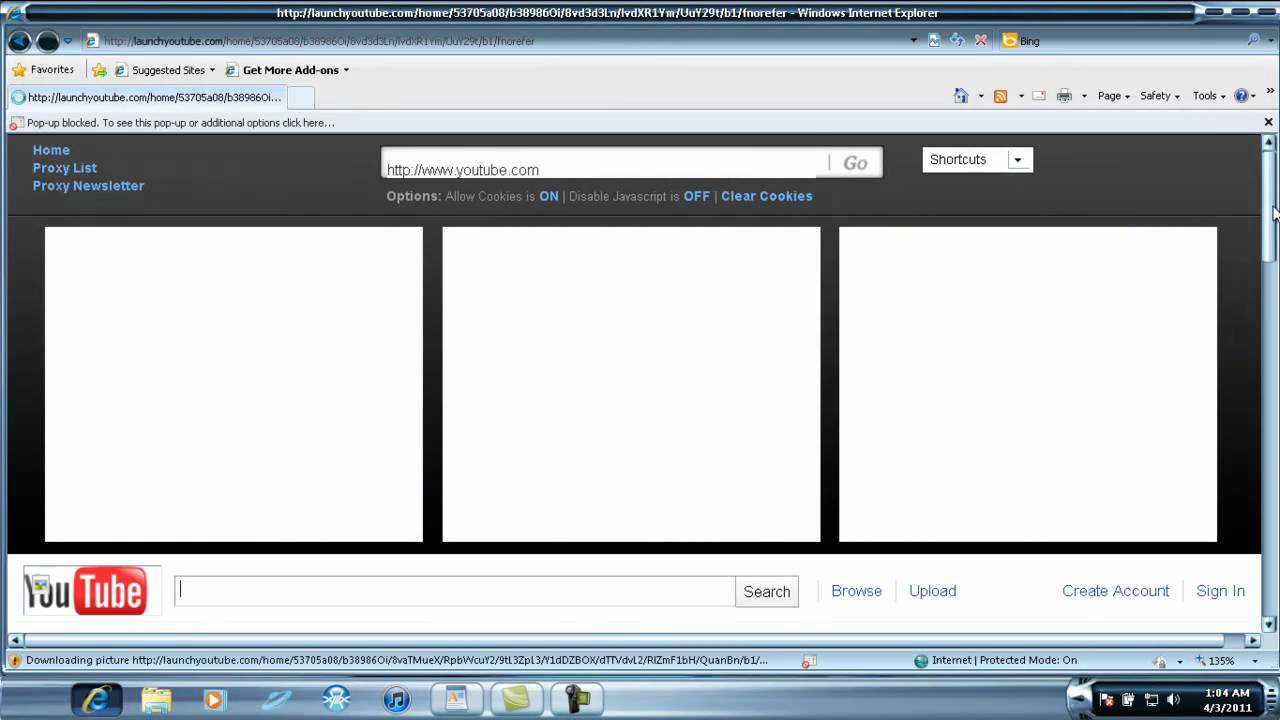The image size is (1280, 720).
Task: Click the vertical scrollbar down arrow
Action: point(1269,624)
